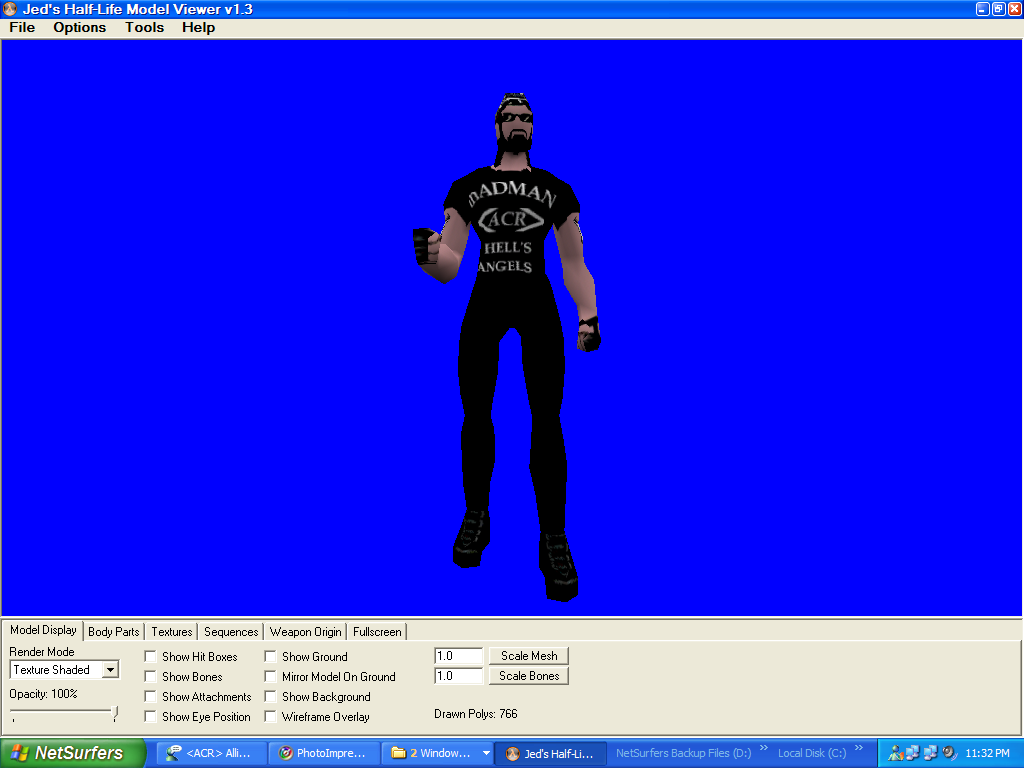Minimize the Model Viewer window
The image size is (1024, 768).
pos(983,9)
